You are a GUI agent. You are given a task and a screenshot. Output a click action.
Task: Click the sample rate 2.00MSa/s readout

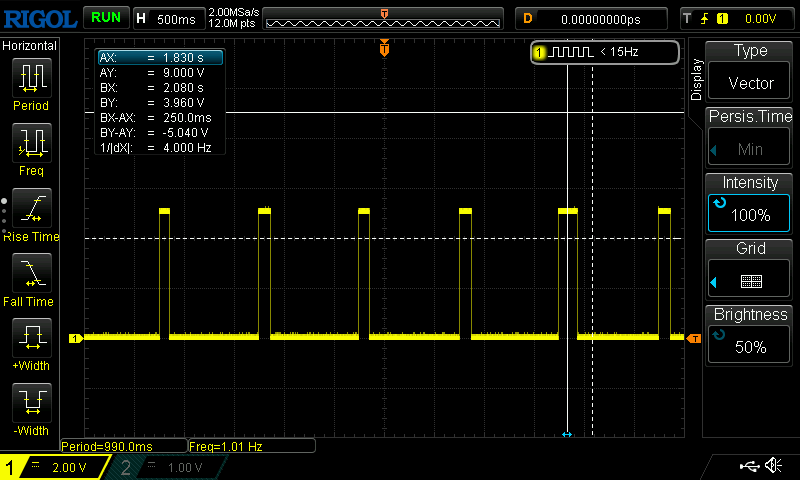click(x=234, y=12)
